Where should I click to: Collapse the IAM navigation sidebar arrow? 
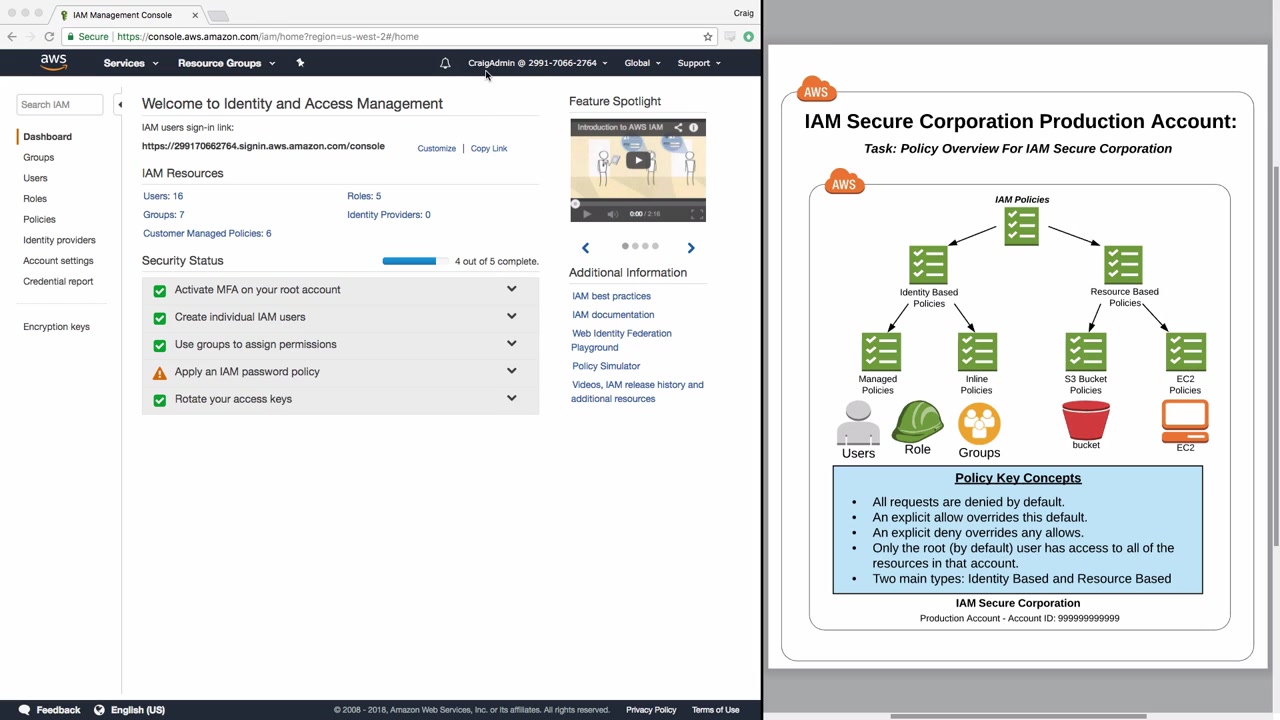(119, 104)
